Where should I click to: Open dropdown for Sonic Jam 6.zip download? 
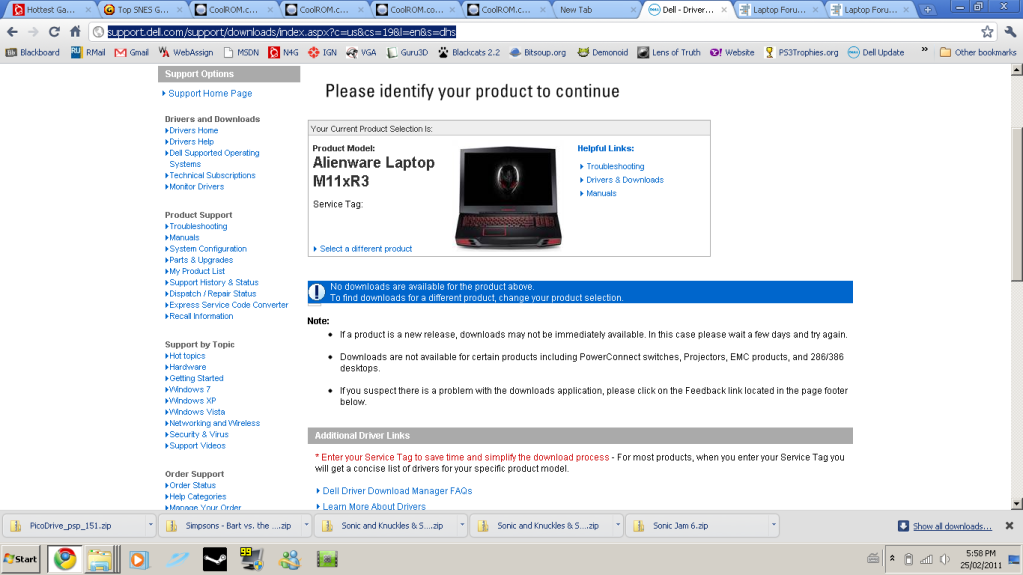click(x=773, y=525)
